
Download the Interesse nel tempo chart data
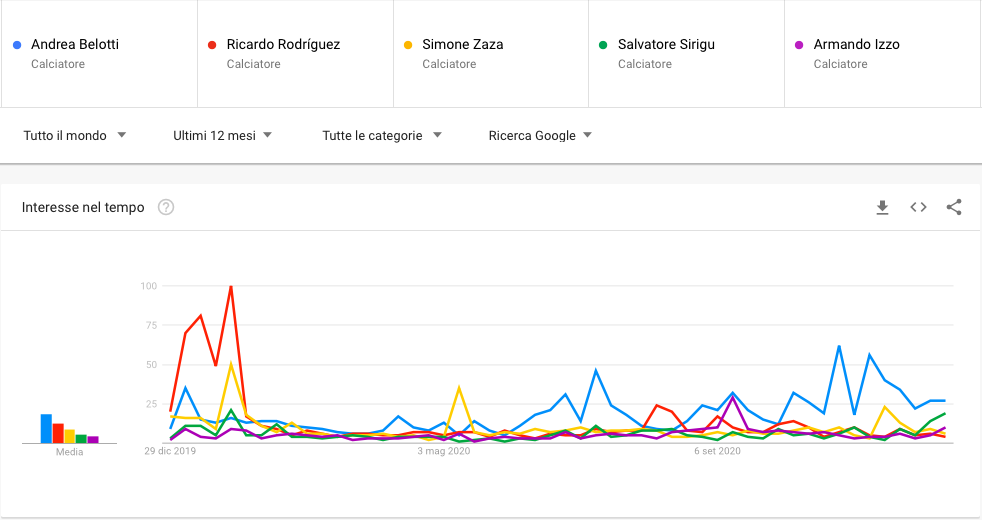882,207
